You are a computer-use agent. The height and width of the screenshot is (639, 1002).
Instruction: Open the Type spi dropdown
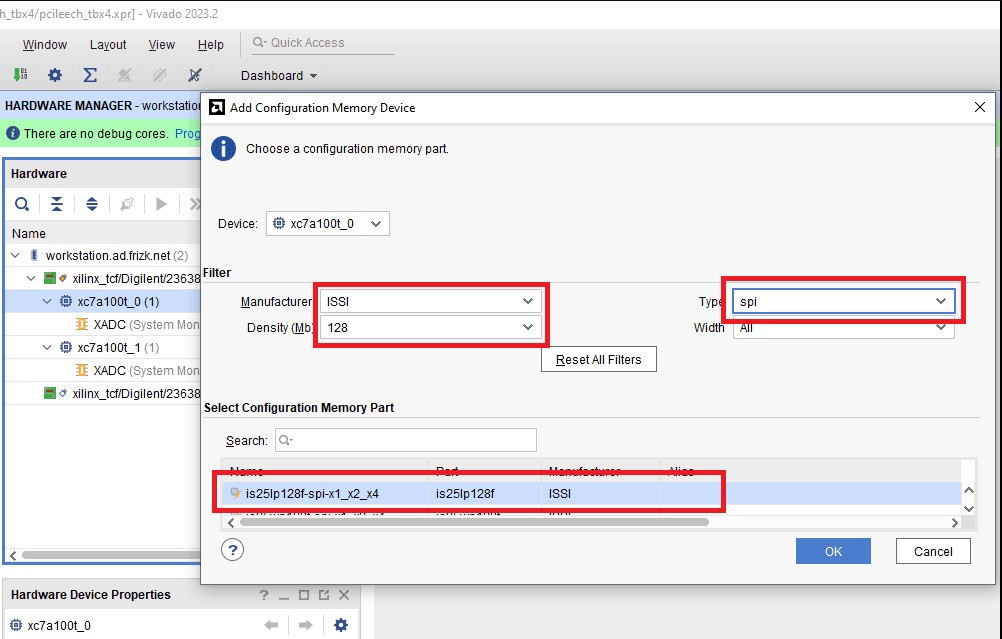pyautogui.click(x=844, y=301)
